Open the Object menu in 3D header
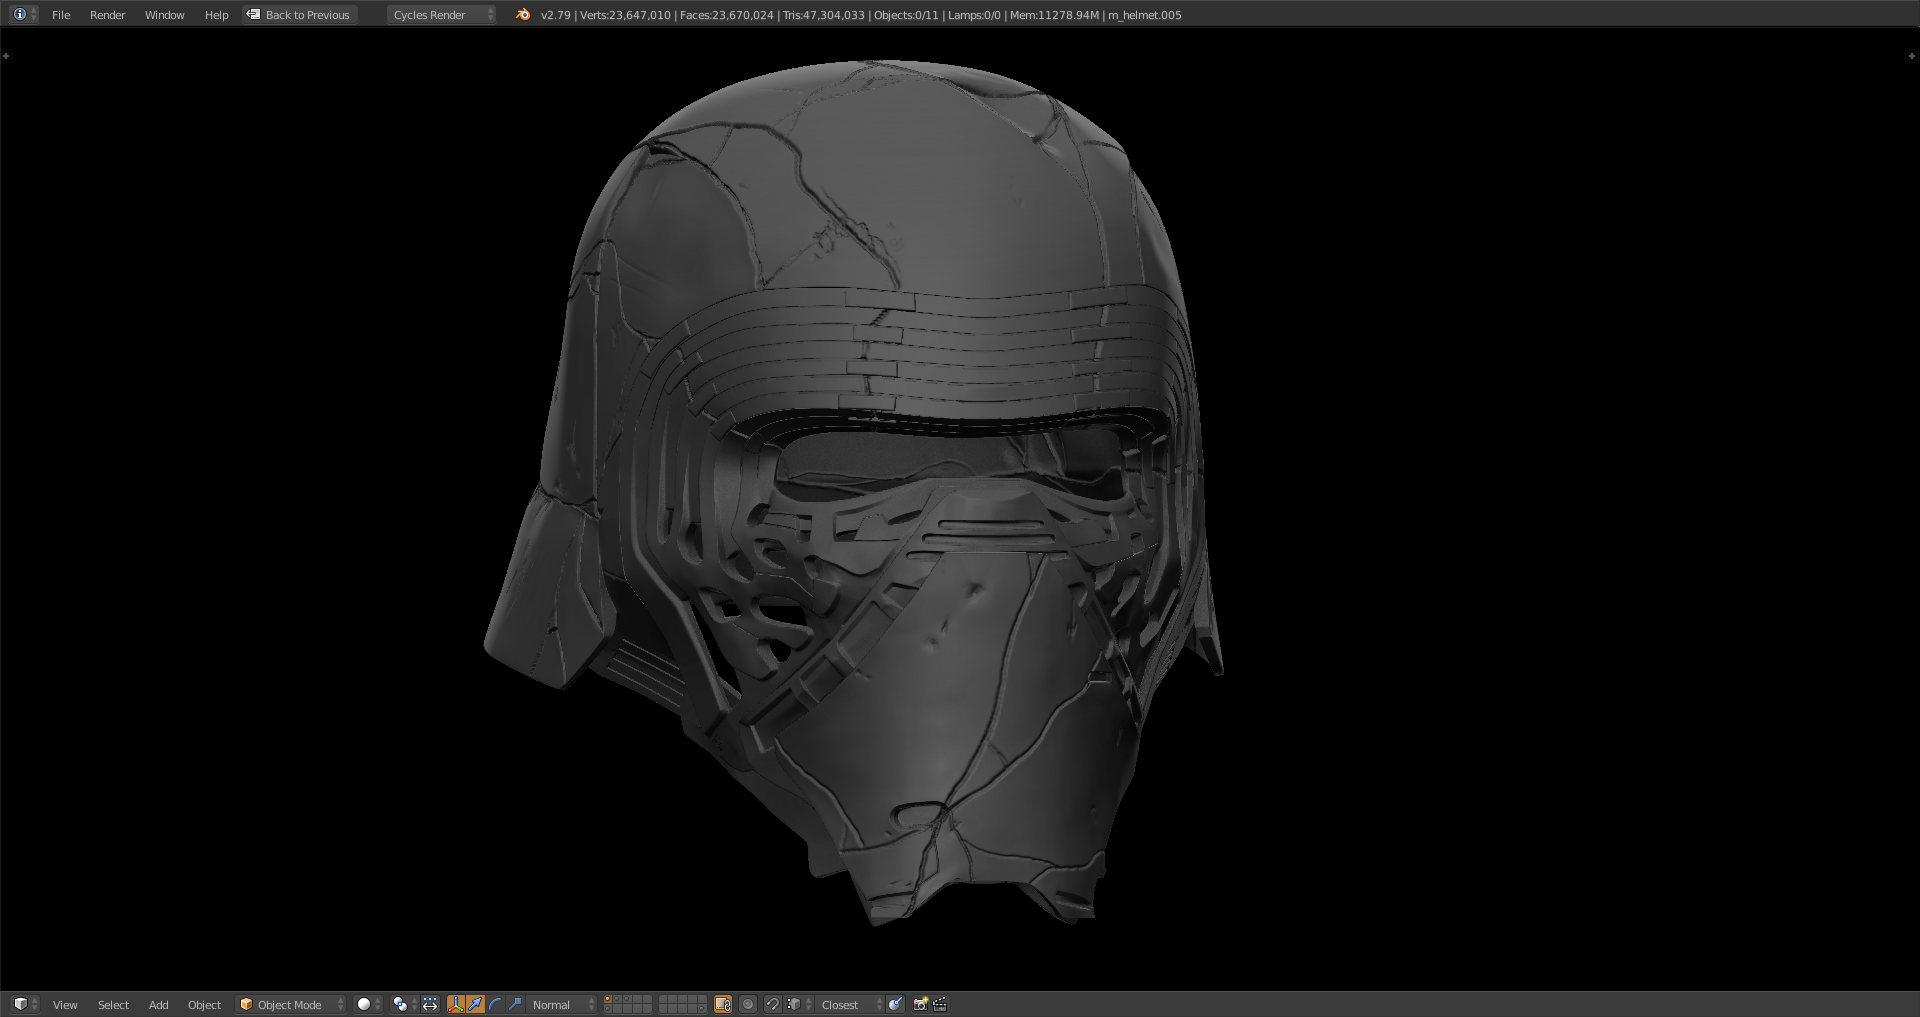Screen dimensions: 1920x1017 [204, 1004]
